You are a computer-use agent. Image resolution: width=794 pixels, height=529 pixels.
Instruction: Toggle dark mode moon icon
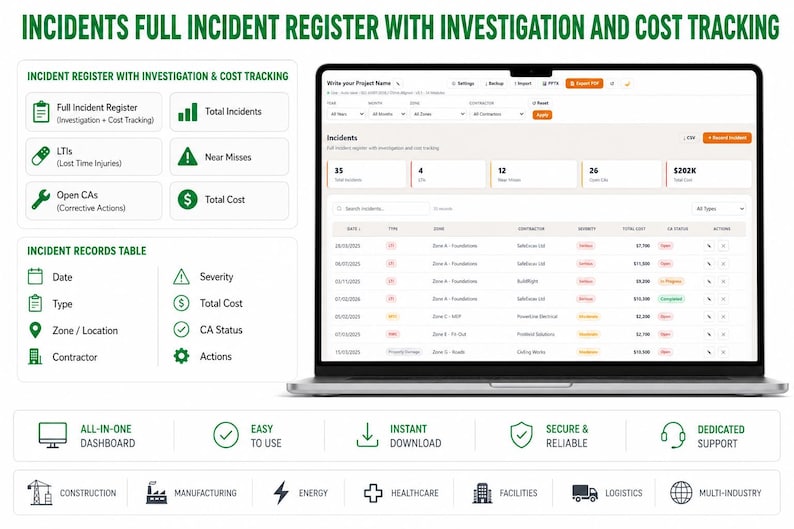pos(627,84)
